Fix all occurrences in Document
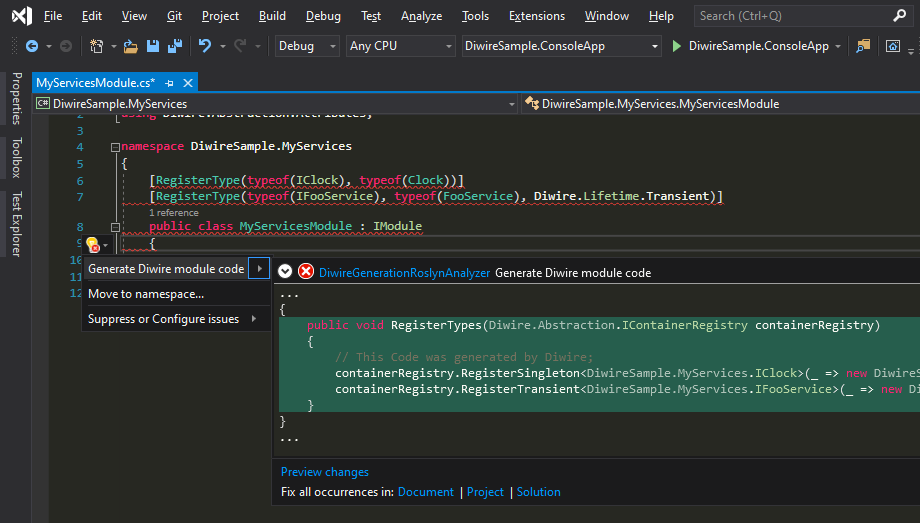The image size is (920, 523). [x=425, y=492]
